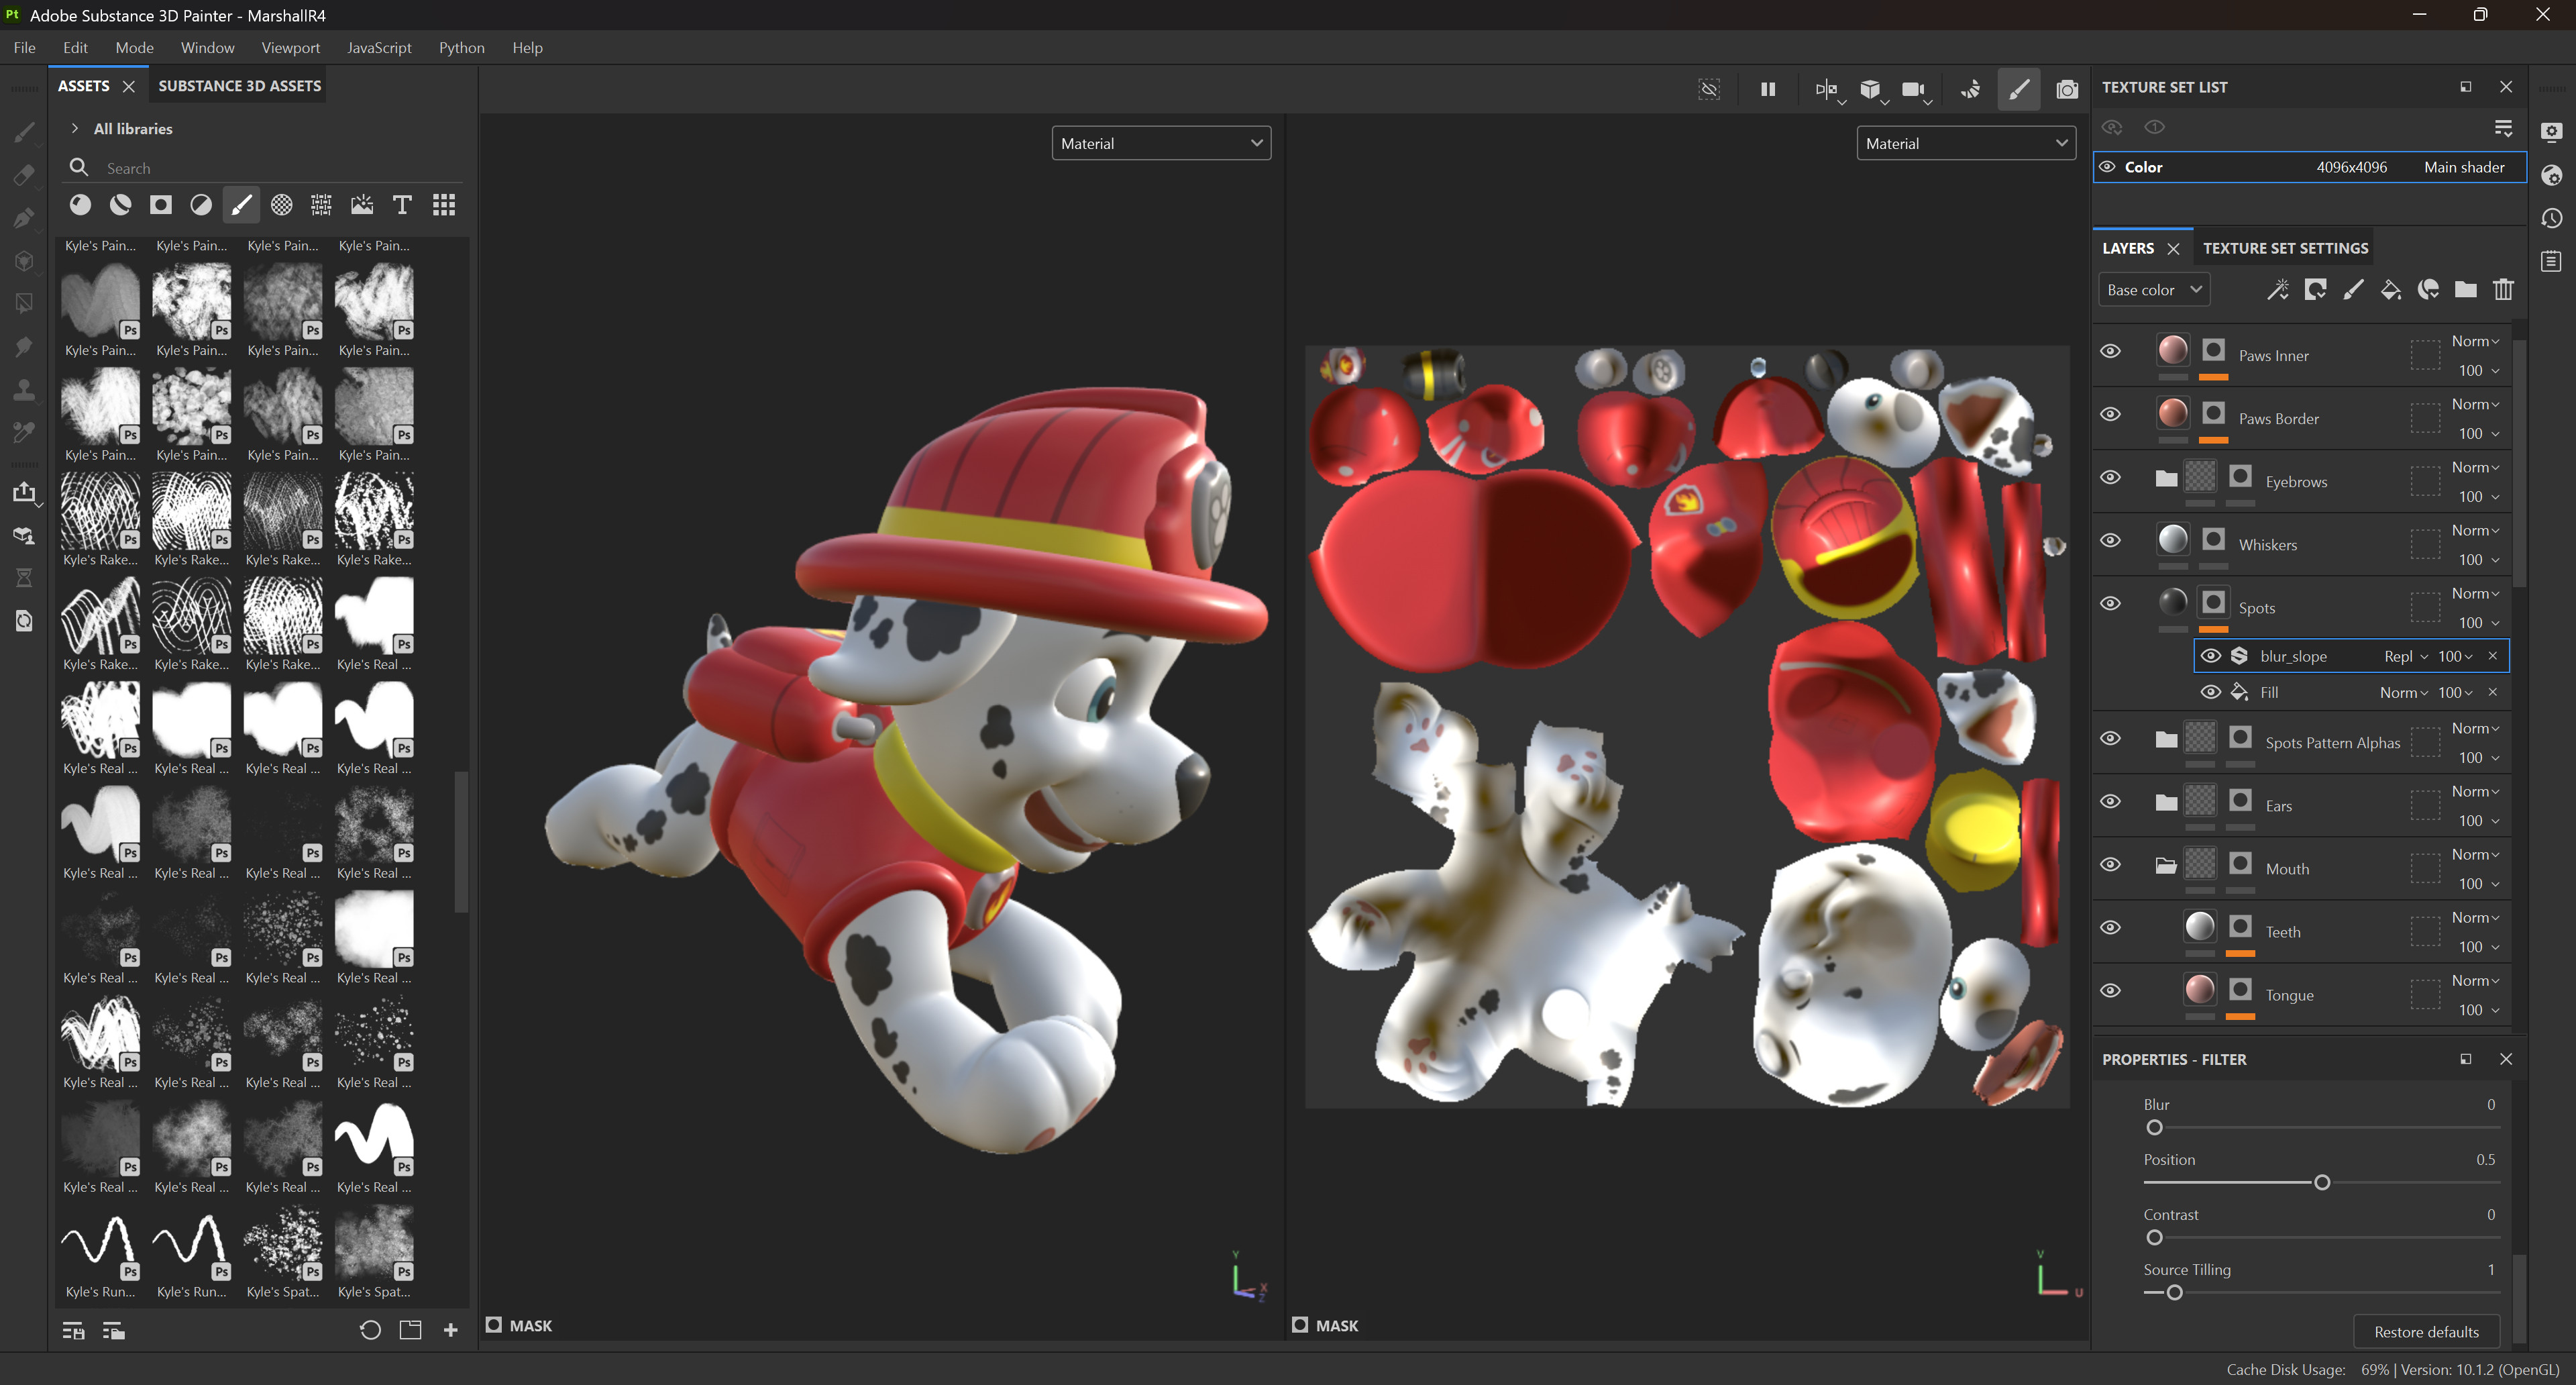Select the Material picker eyedropper tool
The height and width of the screenshot is (1385, 2576).
point(24,432)
